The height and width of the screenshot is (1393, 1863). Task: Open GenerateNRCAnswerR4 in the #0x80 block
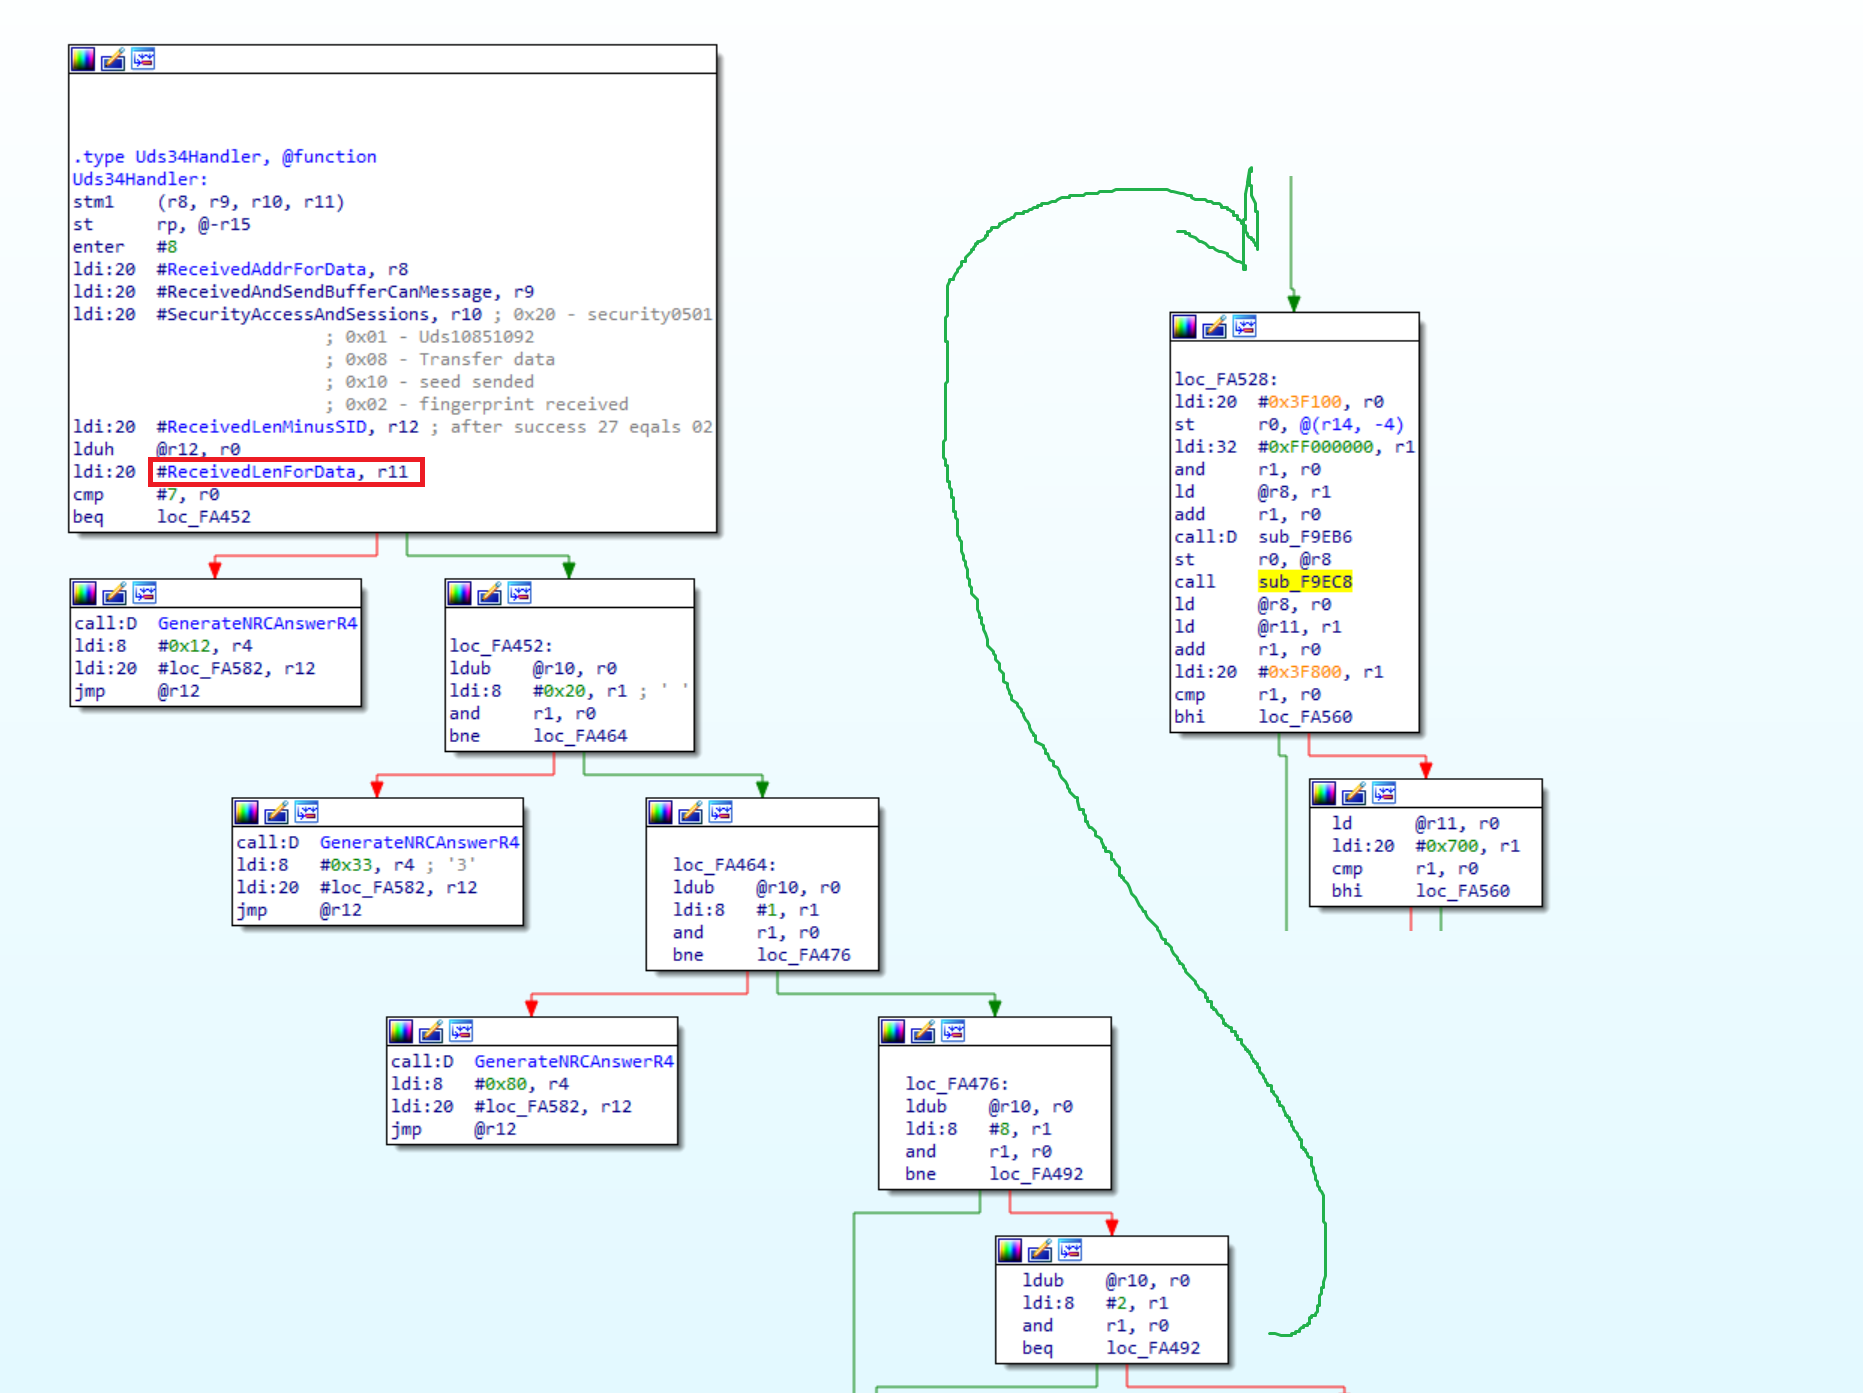click(574, 1061)
